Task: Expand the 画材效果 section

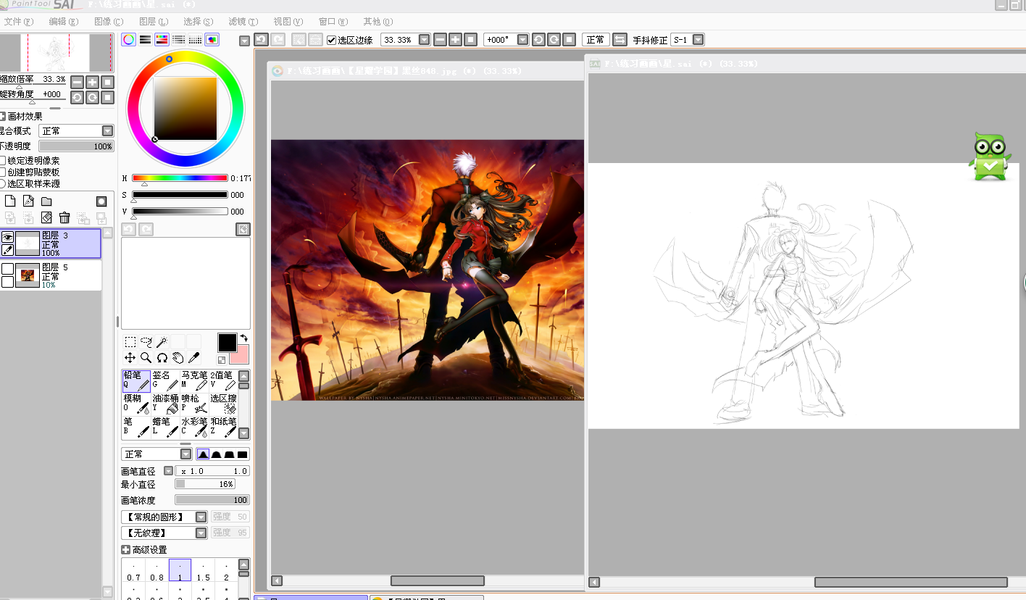Action: pyautogui.click(x=3, y=116)
